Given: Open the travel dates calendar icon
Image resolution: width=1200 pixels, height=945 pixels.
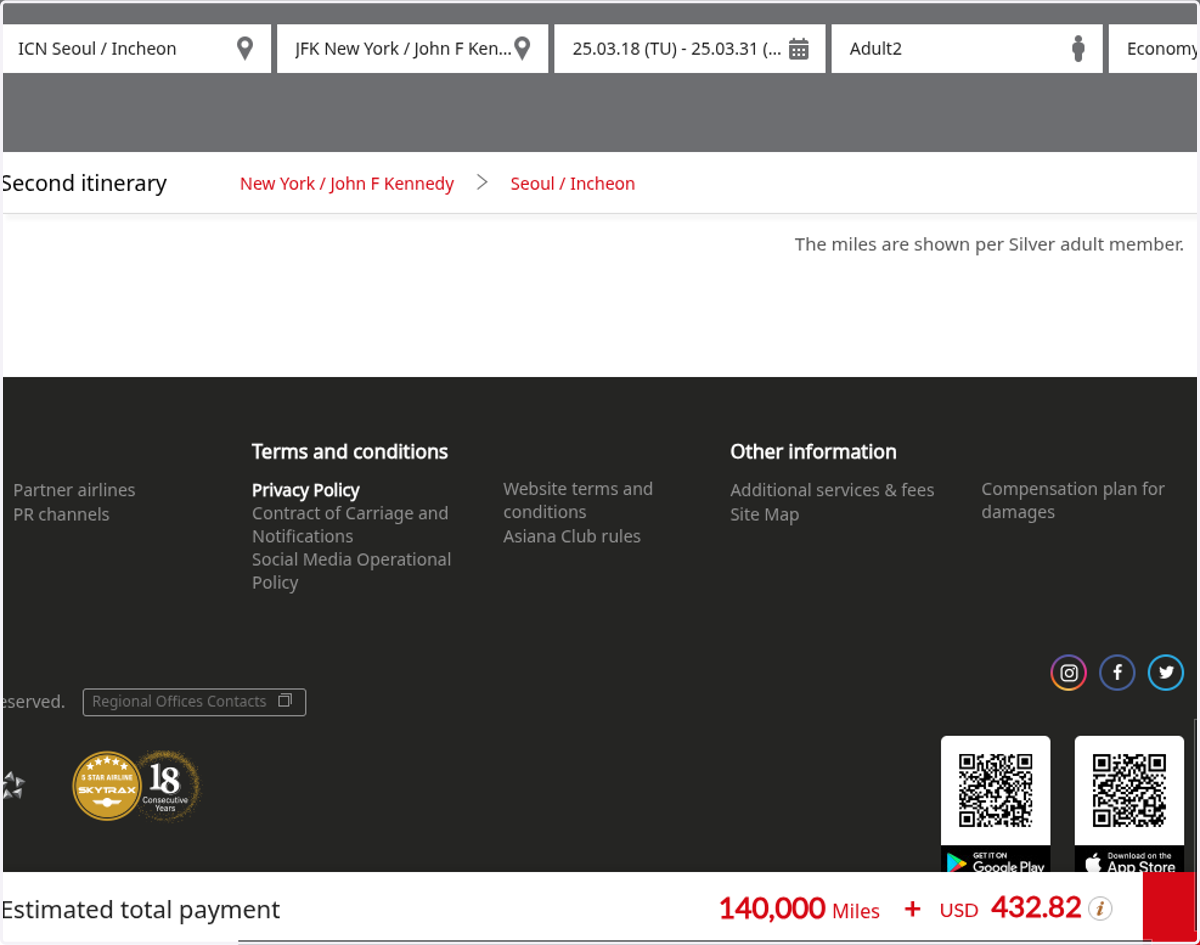Looking at the screenshot, I should 799,49.
